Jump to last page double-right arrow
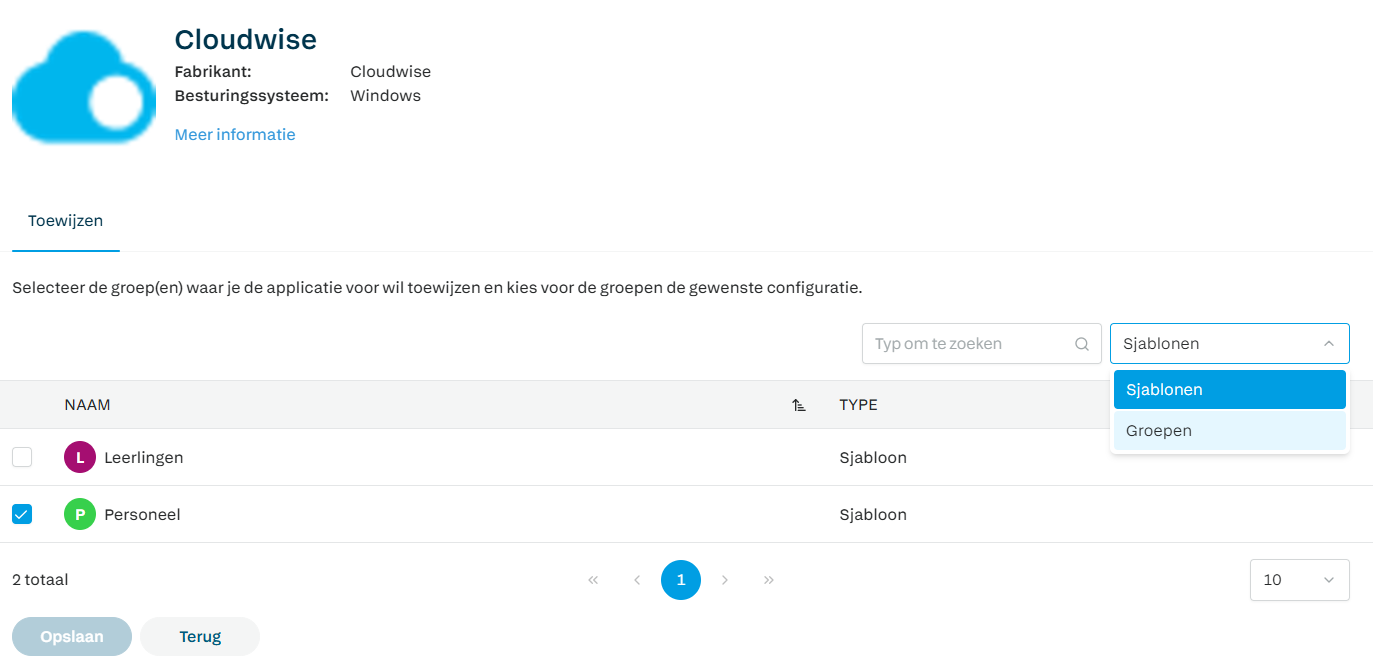This screenshot has height=670, width=1373. [x=769, y=580]
